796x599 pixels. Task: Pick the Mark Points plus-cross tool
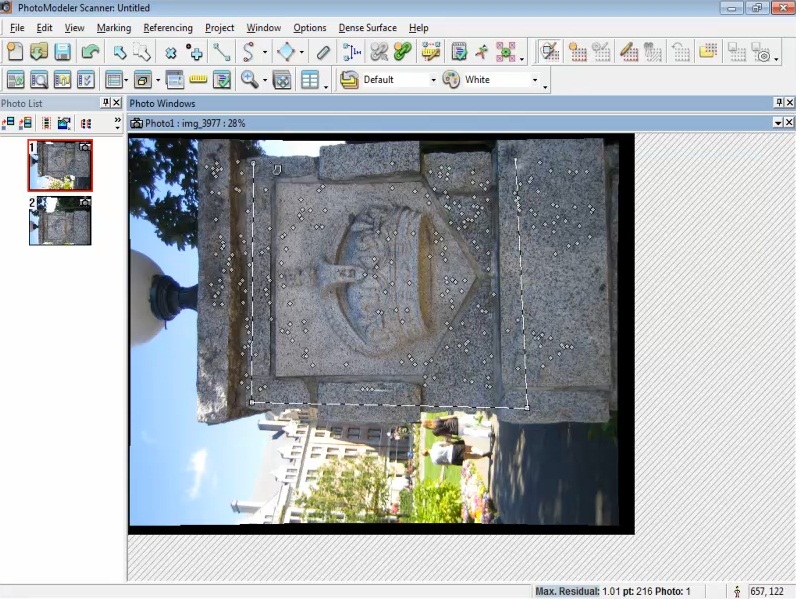click(195, 52)
